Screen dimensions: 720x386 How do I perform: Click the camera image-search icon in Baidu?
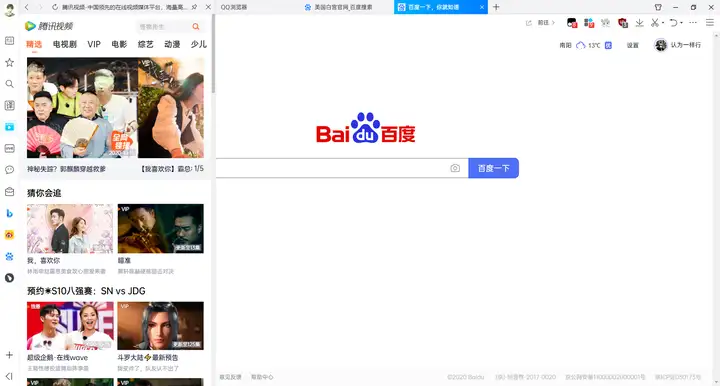[455, 168]
